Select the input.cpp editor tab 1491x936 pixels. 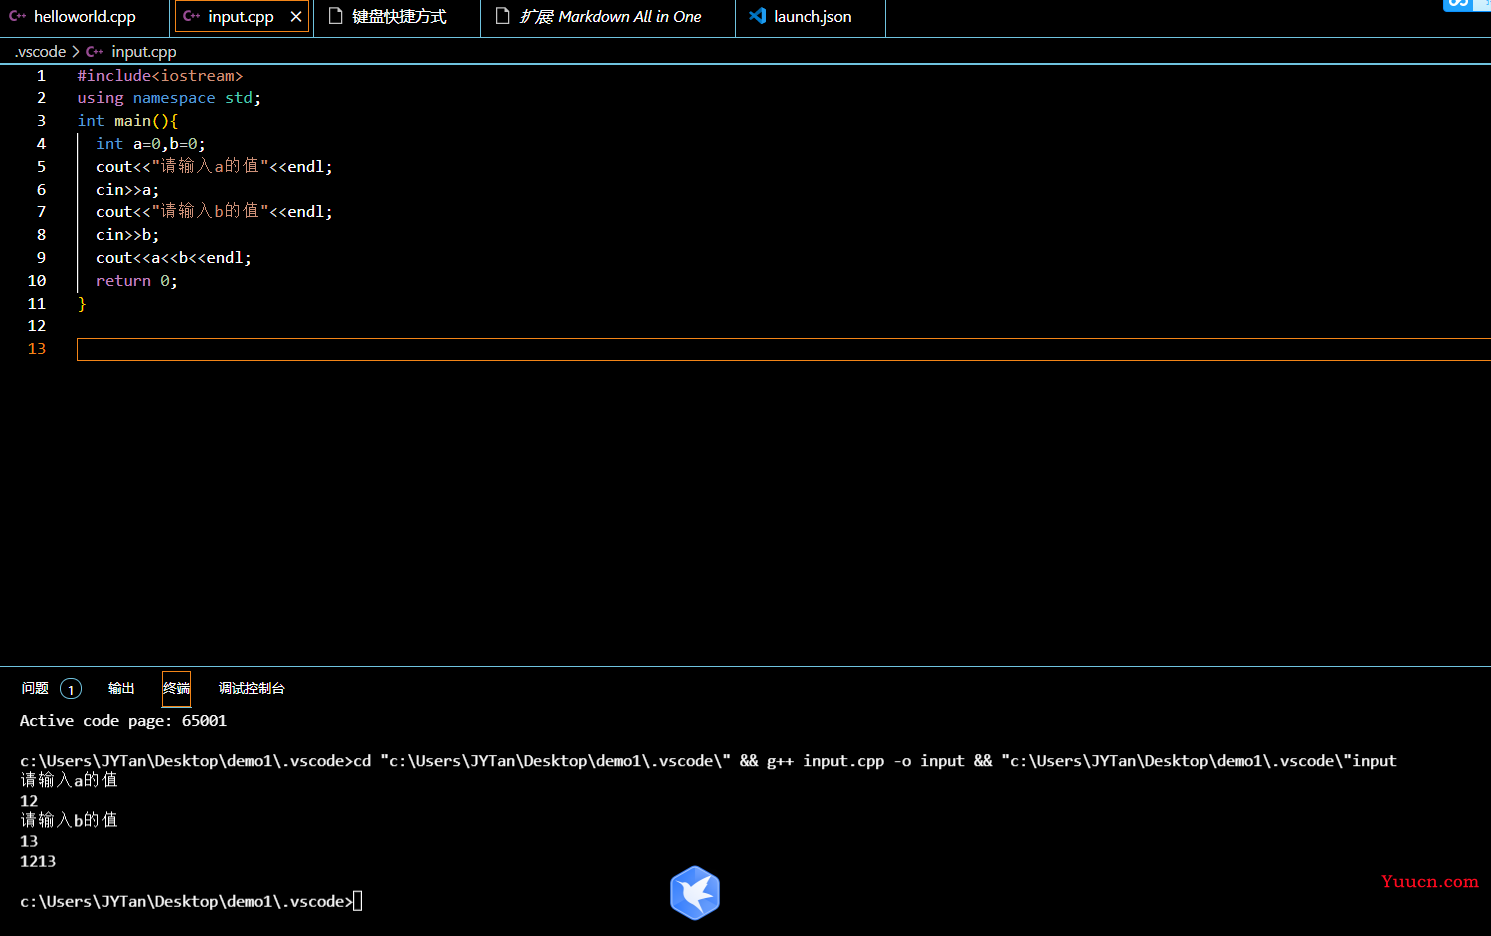pos(240,17)
